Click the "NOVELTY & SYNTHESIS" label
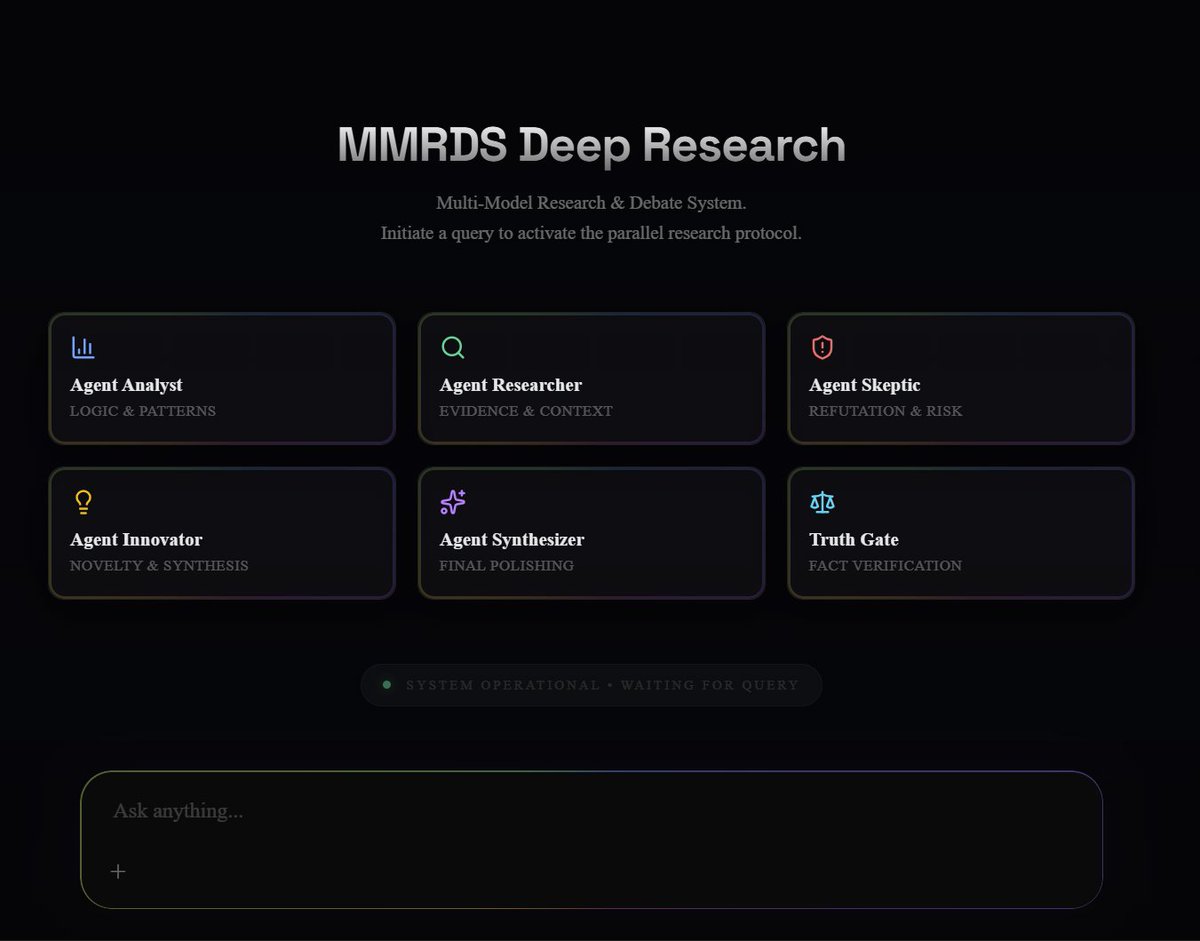This screenshot has height=941, width=1200. [159, 566]
